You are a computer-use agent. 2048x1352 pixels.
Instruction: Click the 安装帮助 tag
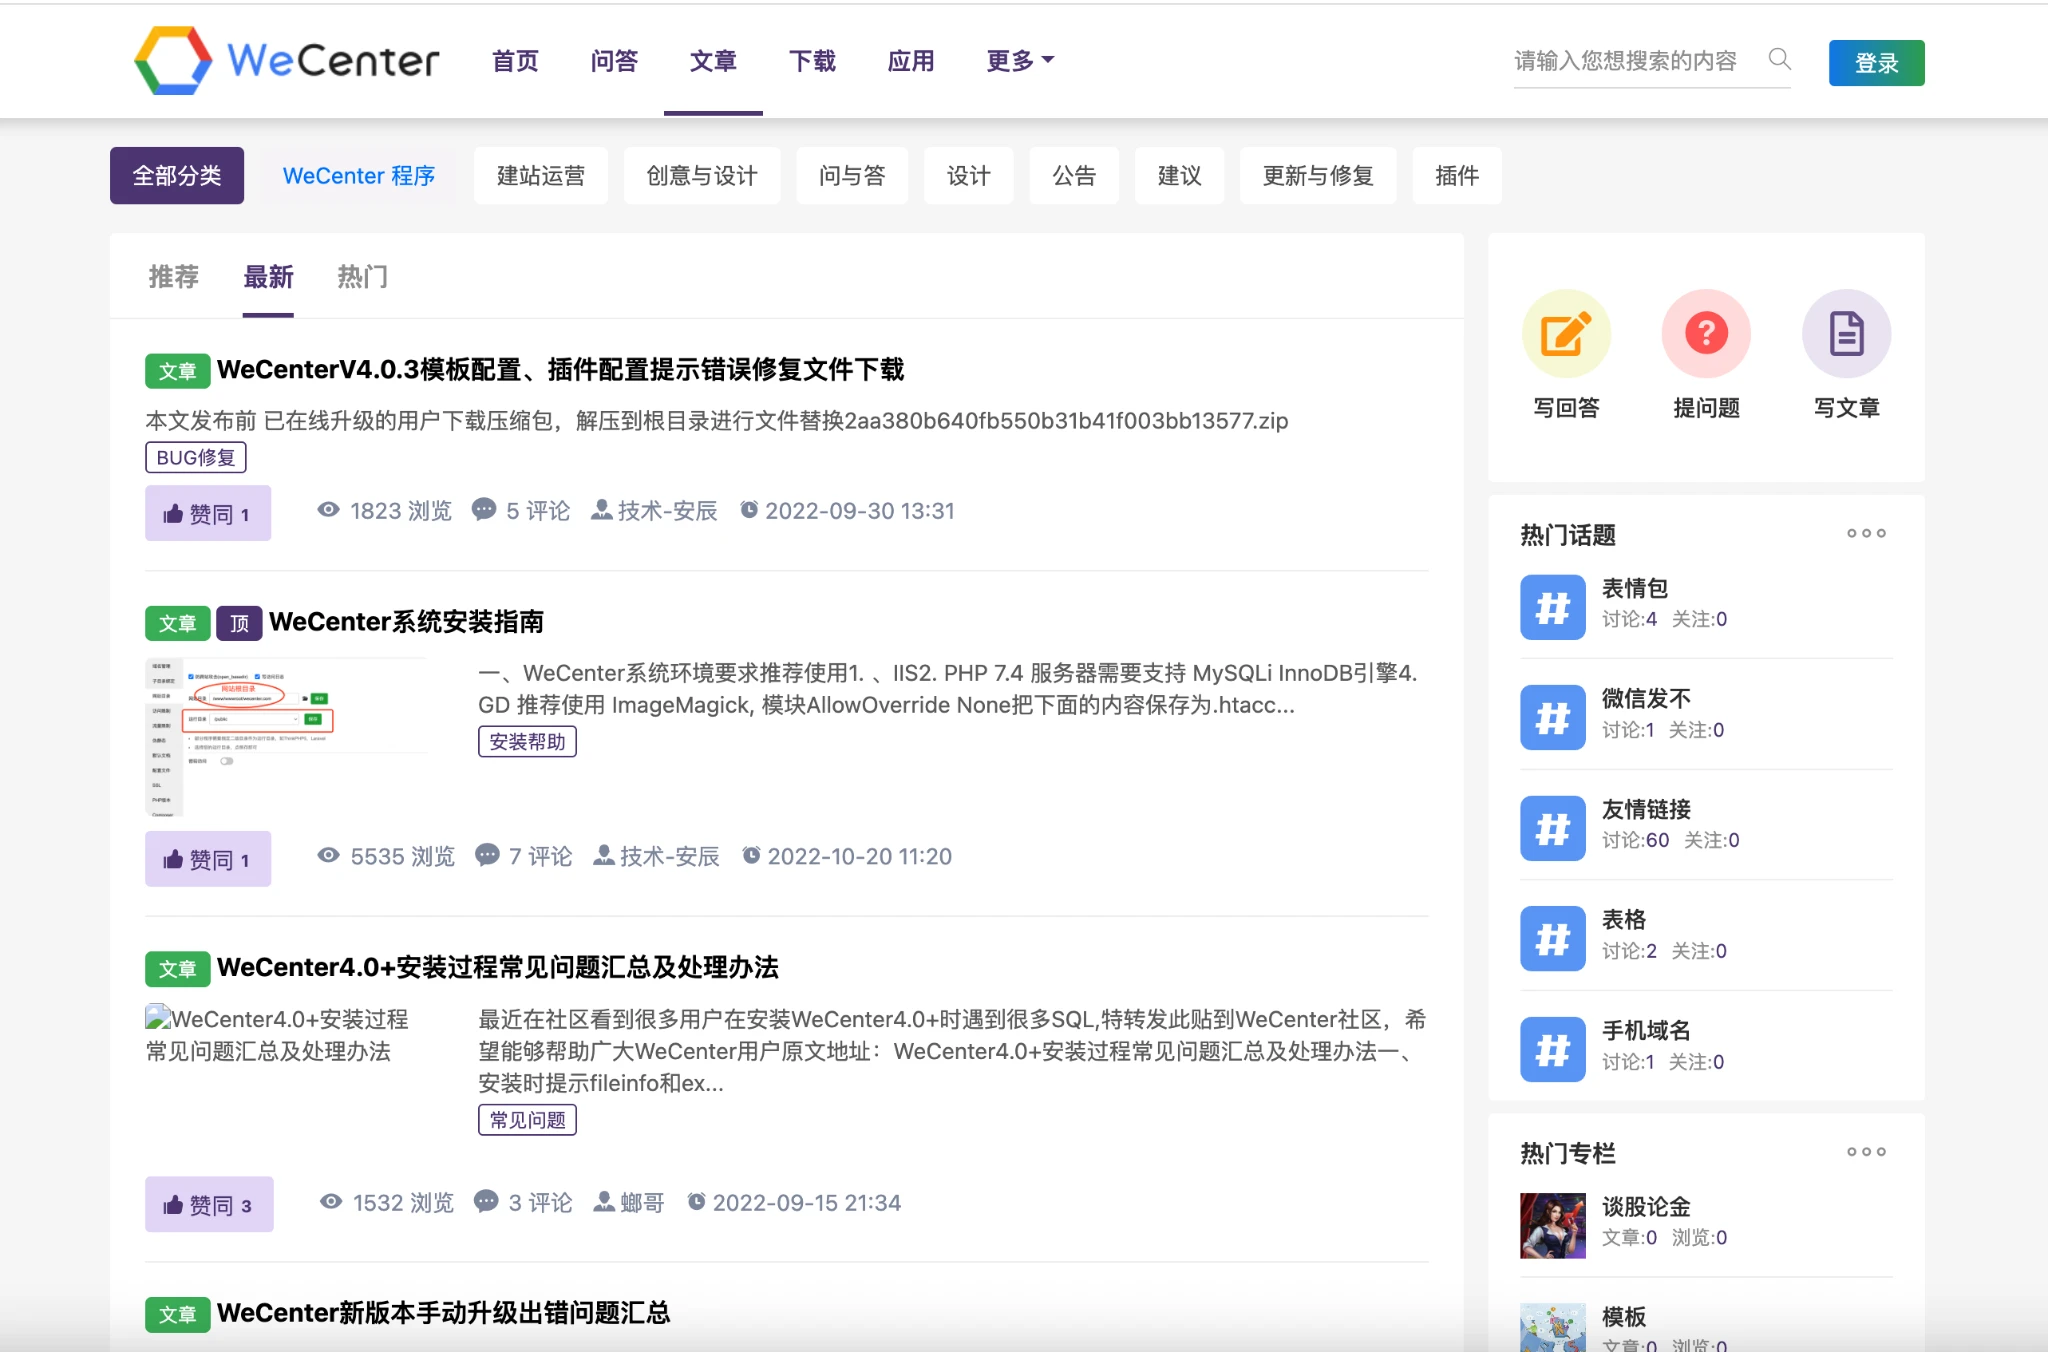(x=527, y=741)
